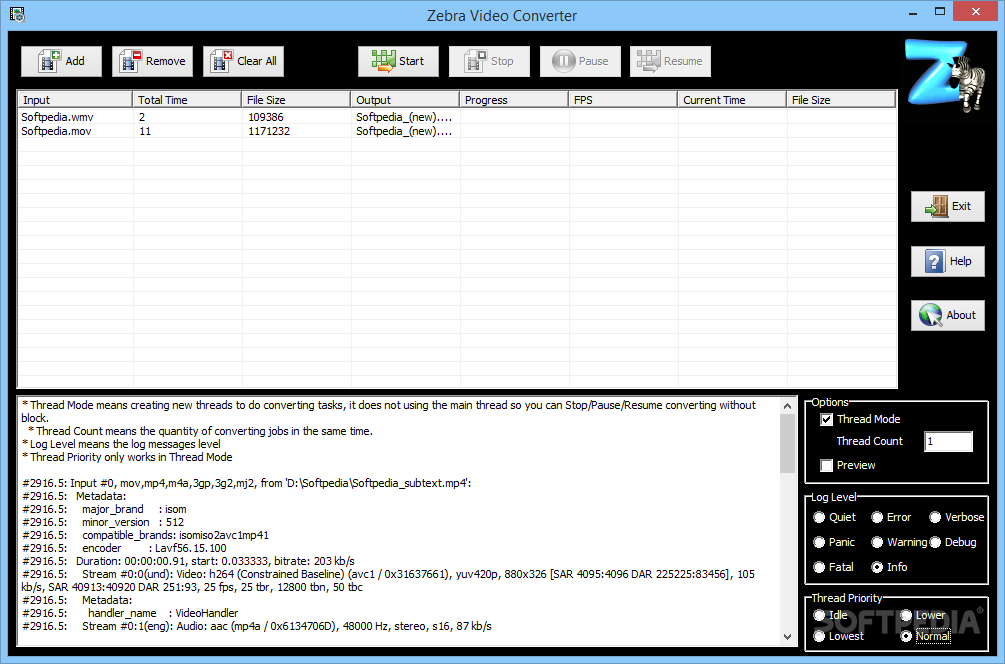Click the file size value 1171232

(269, 131)
